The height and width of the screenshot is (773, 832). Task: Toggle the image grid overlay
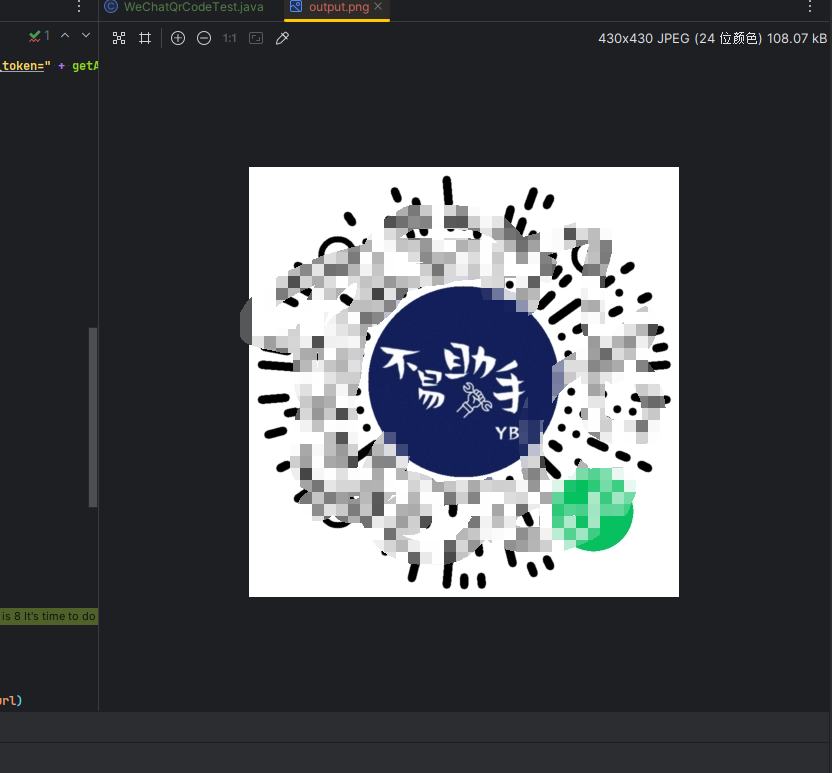coord(145,38)
